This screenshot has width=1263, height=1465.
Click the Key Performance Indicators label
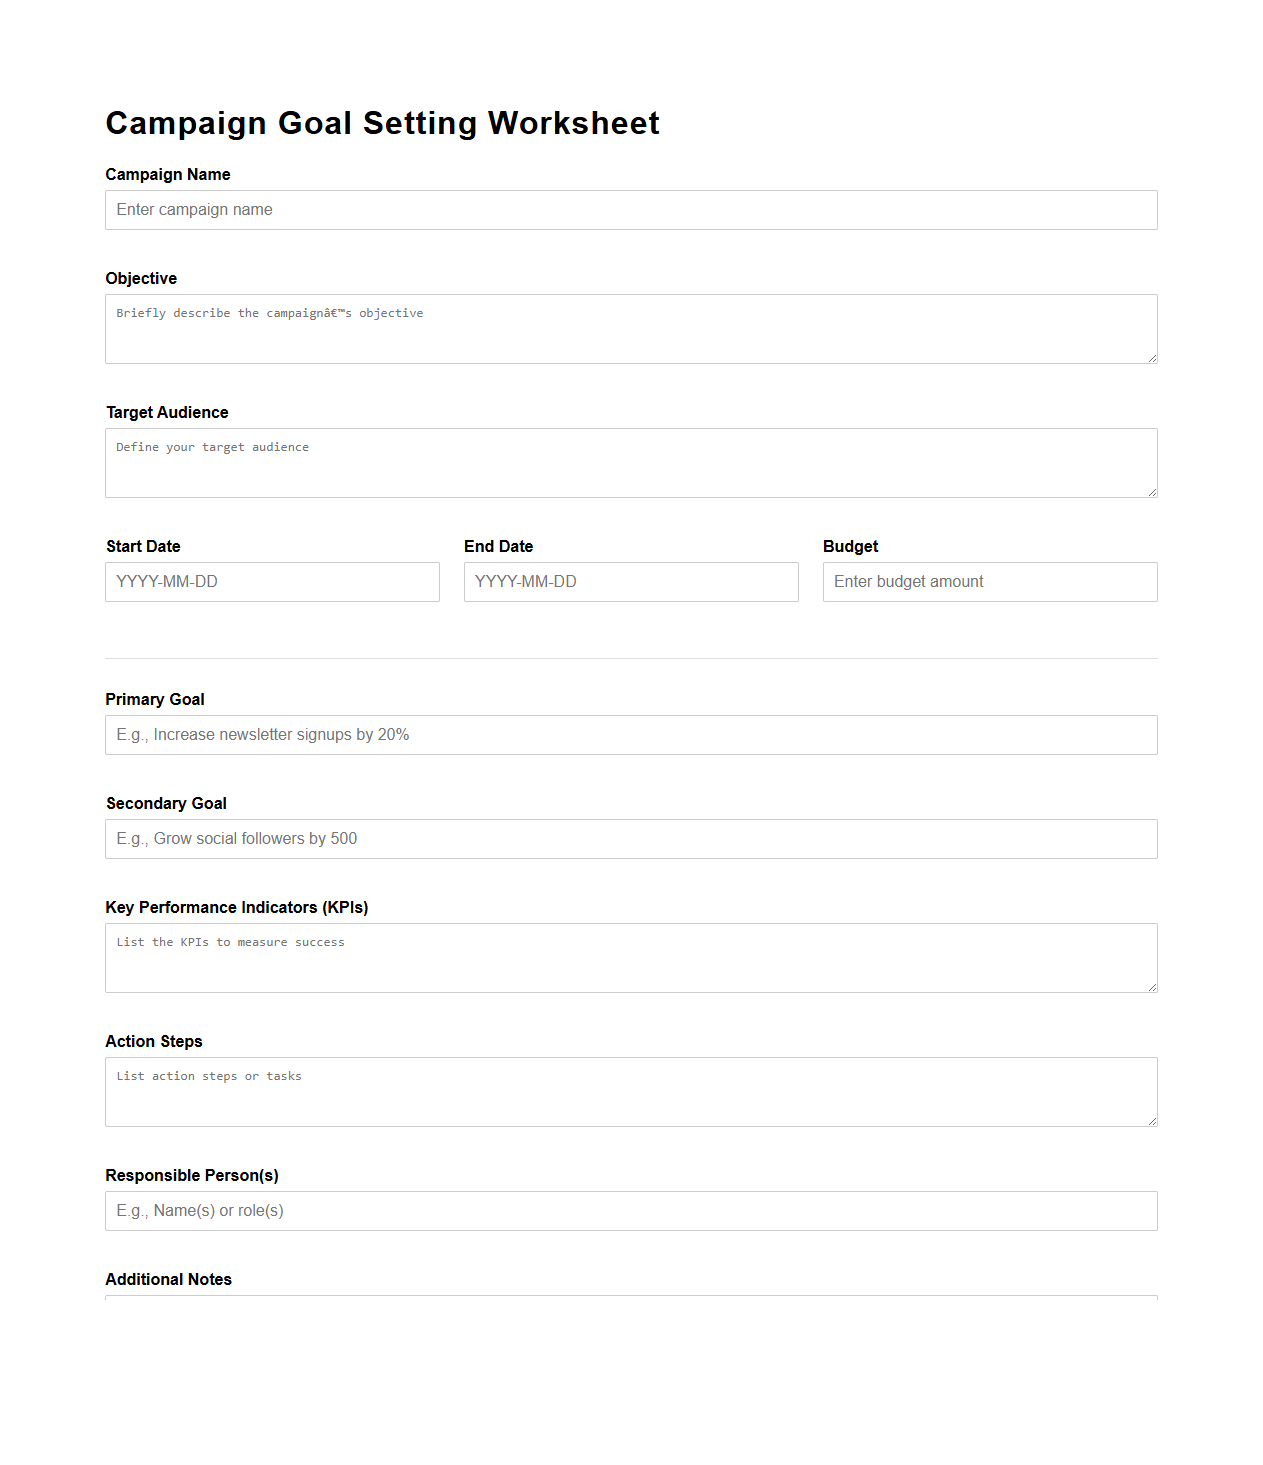(237, 907)
